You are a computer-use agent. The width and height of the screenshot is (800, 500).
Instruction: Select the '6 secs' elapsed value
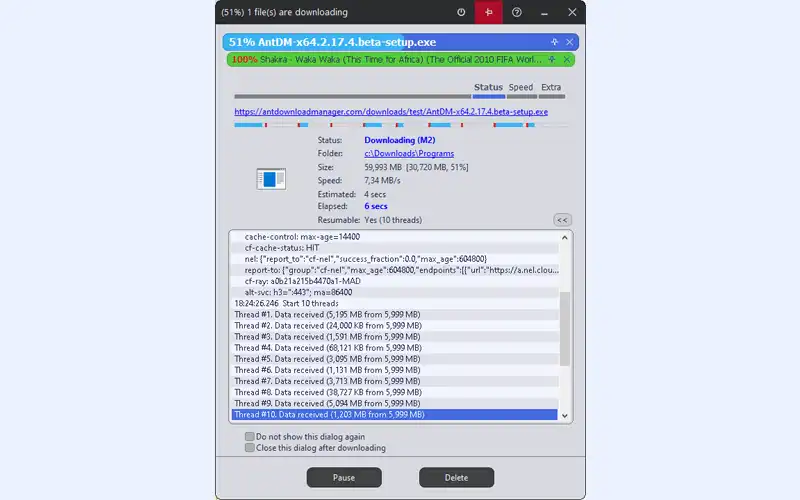tap(376, 206)
